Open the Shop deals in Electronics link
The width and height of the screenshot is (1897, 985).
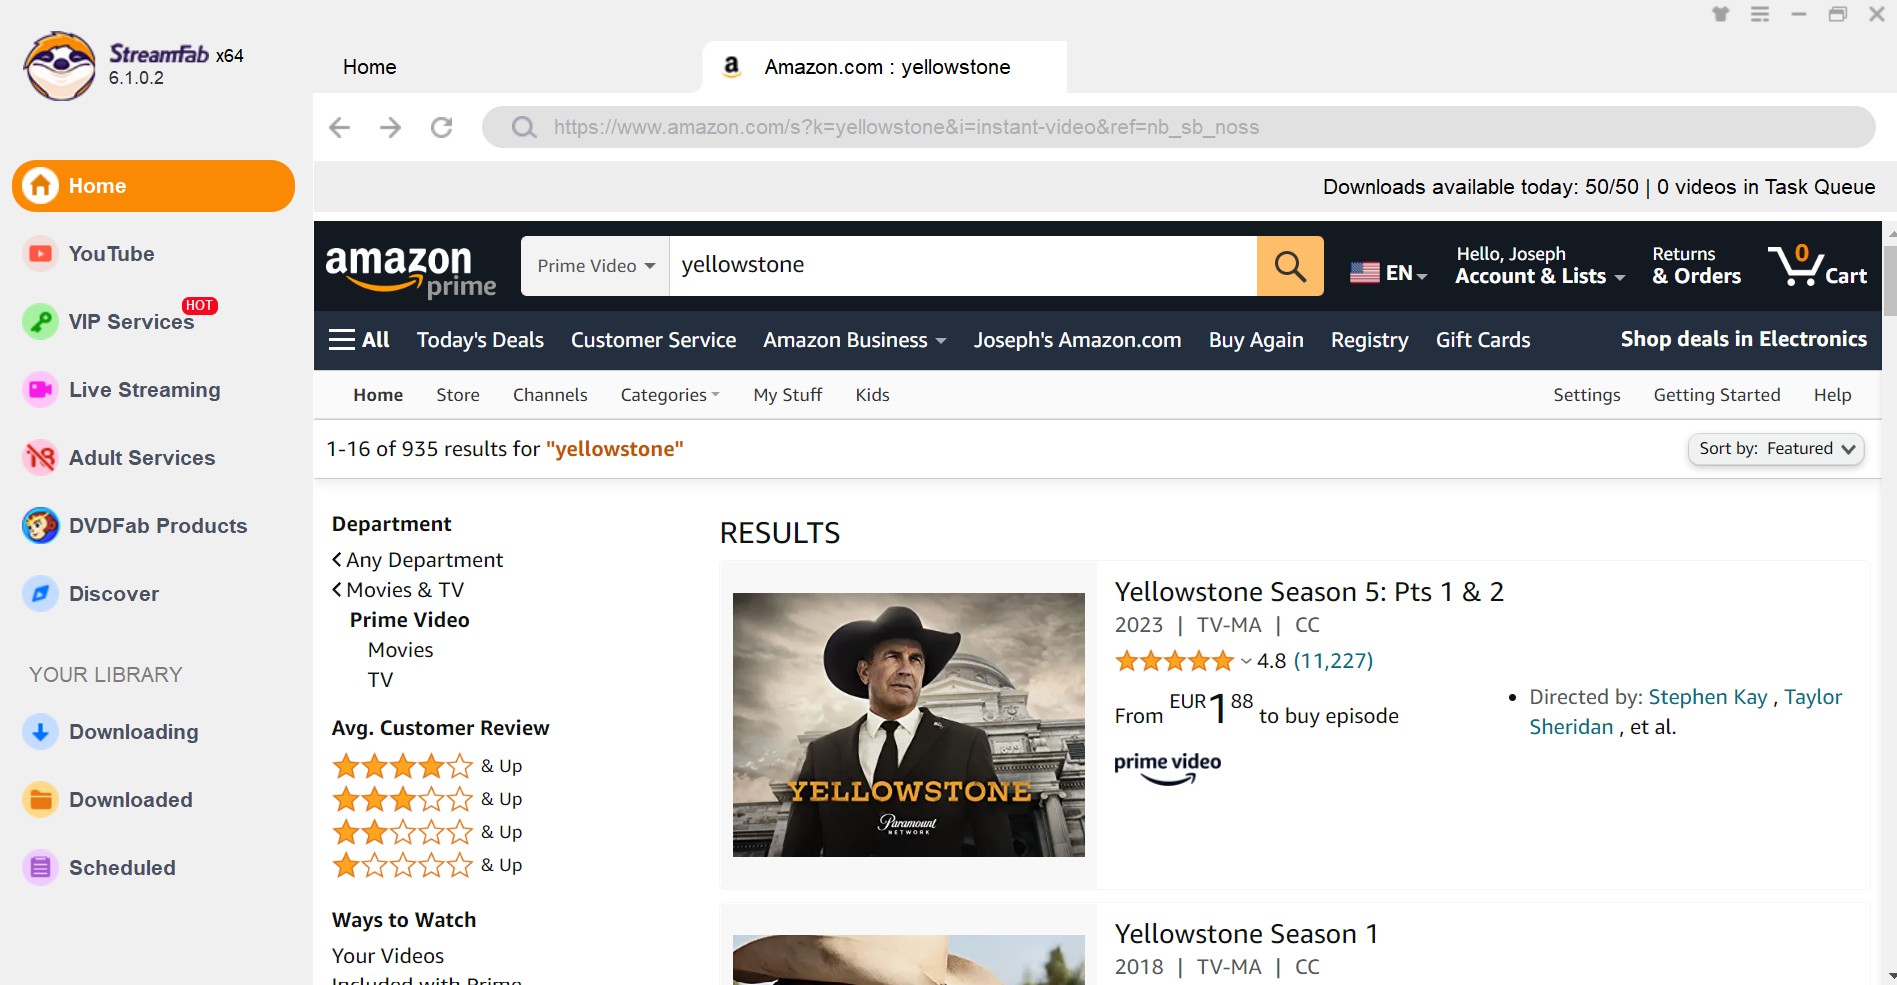tap(1743, 339)
